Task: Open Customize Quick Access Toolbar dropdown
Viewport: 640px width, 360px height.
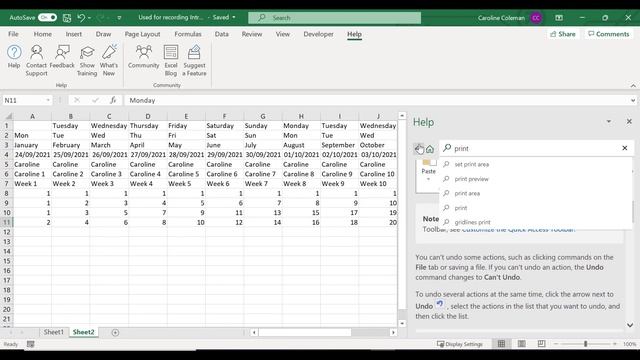Action: coord(119,18)
